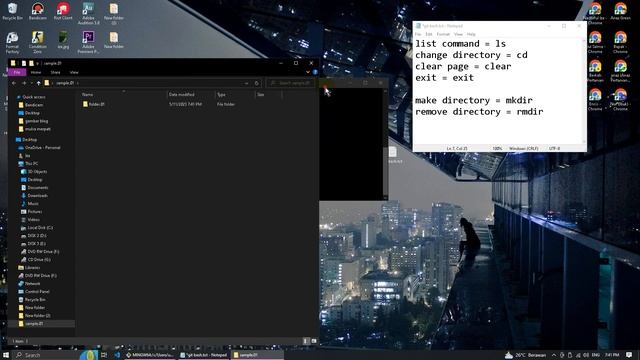Switch to details view in Explorer status bar
Screen dimensions: 640x360
[306, 341]
